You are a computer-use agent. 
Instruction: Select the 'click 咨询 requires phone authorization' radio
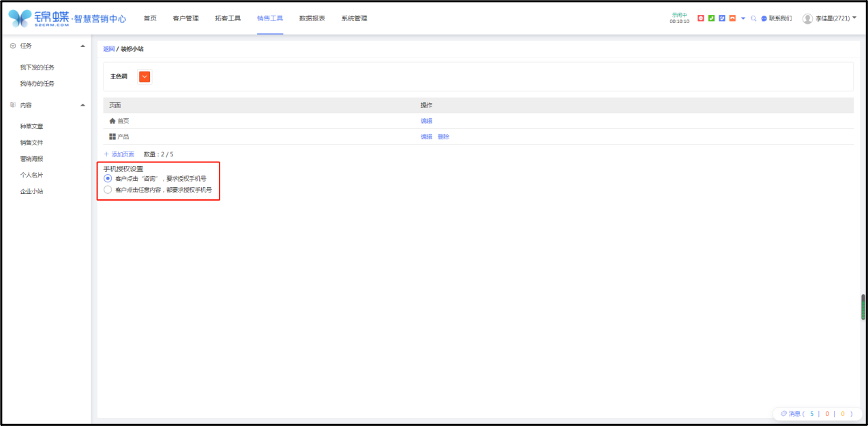tap(108, 178)
